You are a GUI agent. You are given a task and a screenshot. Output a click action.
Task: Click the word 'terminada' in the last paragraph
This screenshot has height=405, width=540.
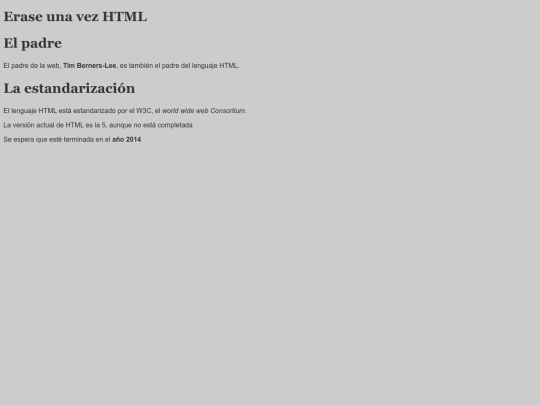tap(79, 139)
